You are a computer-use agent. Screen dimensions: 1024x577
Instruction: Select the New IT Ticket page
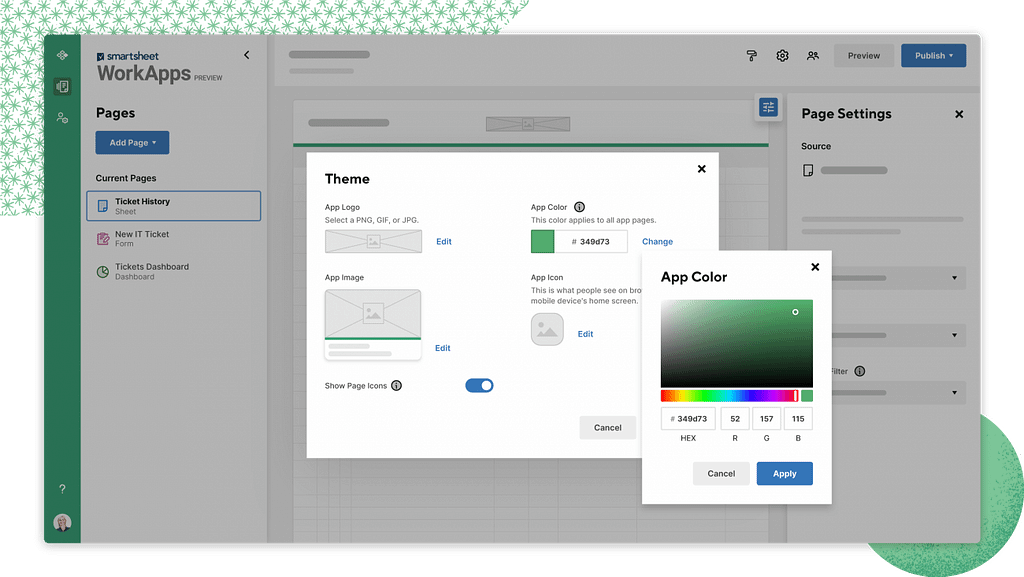(174, 239)
